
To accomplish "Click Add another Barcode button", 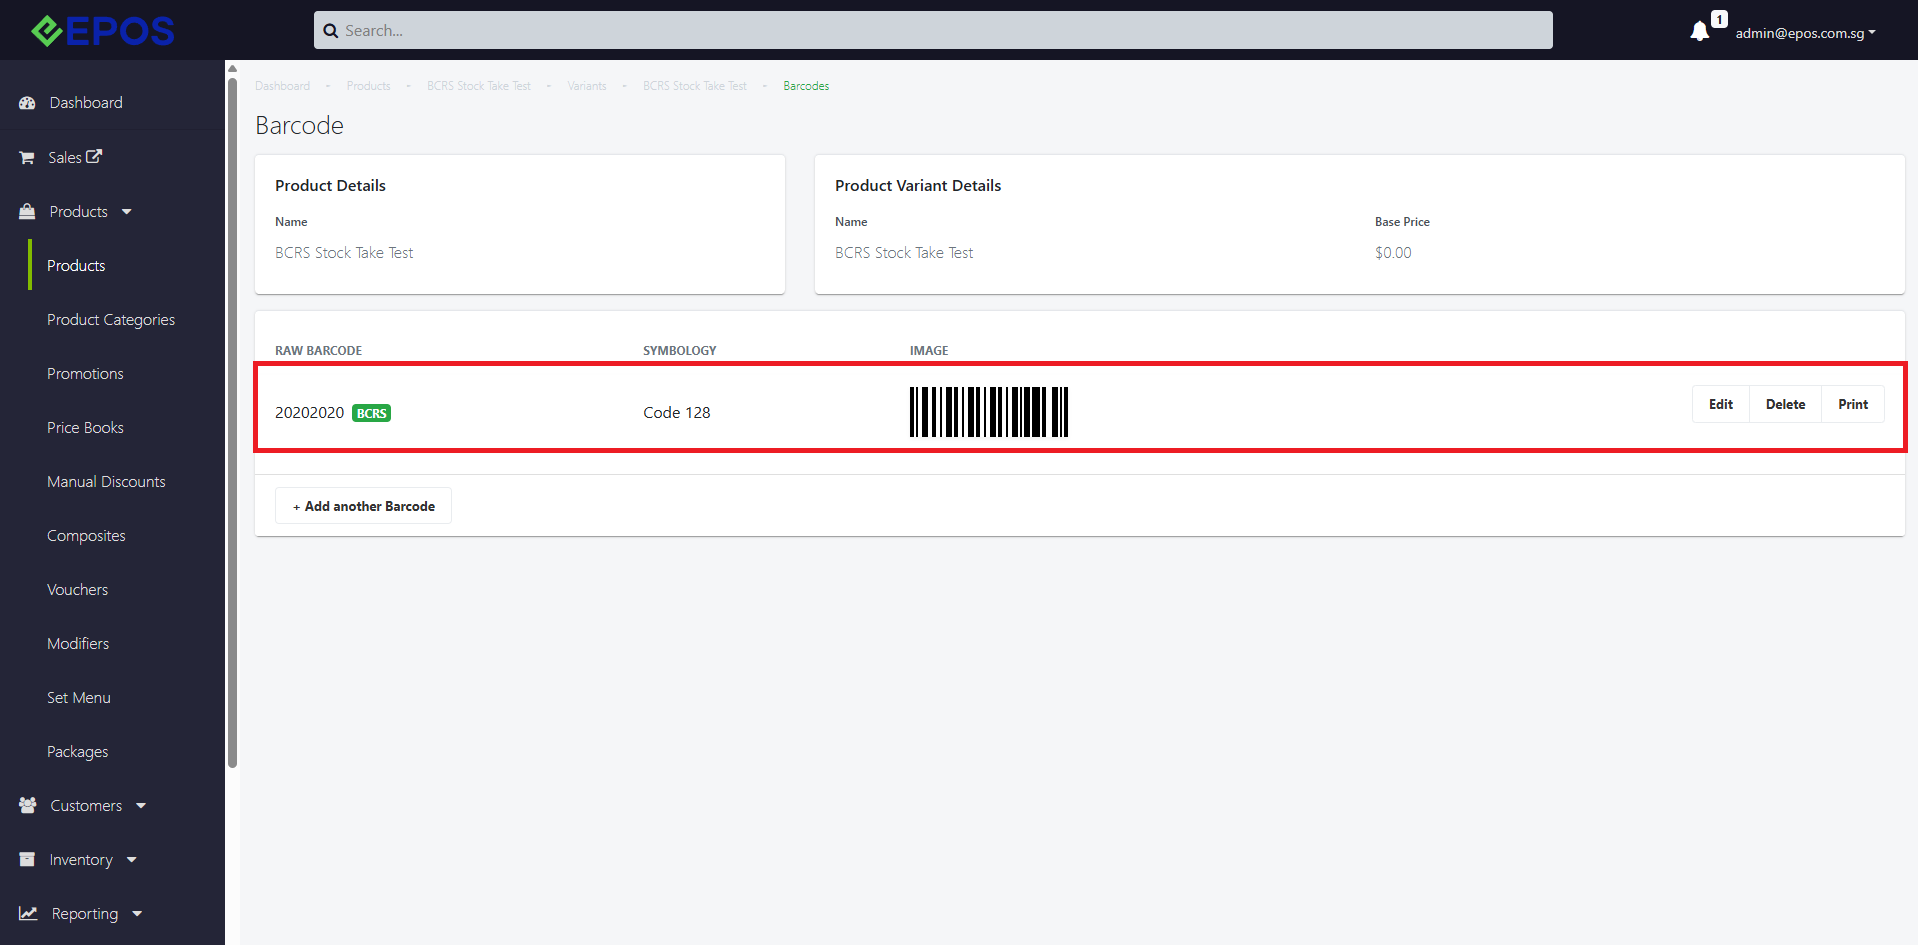I will pyautogui.click(x=363, y=506).
